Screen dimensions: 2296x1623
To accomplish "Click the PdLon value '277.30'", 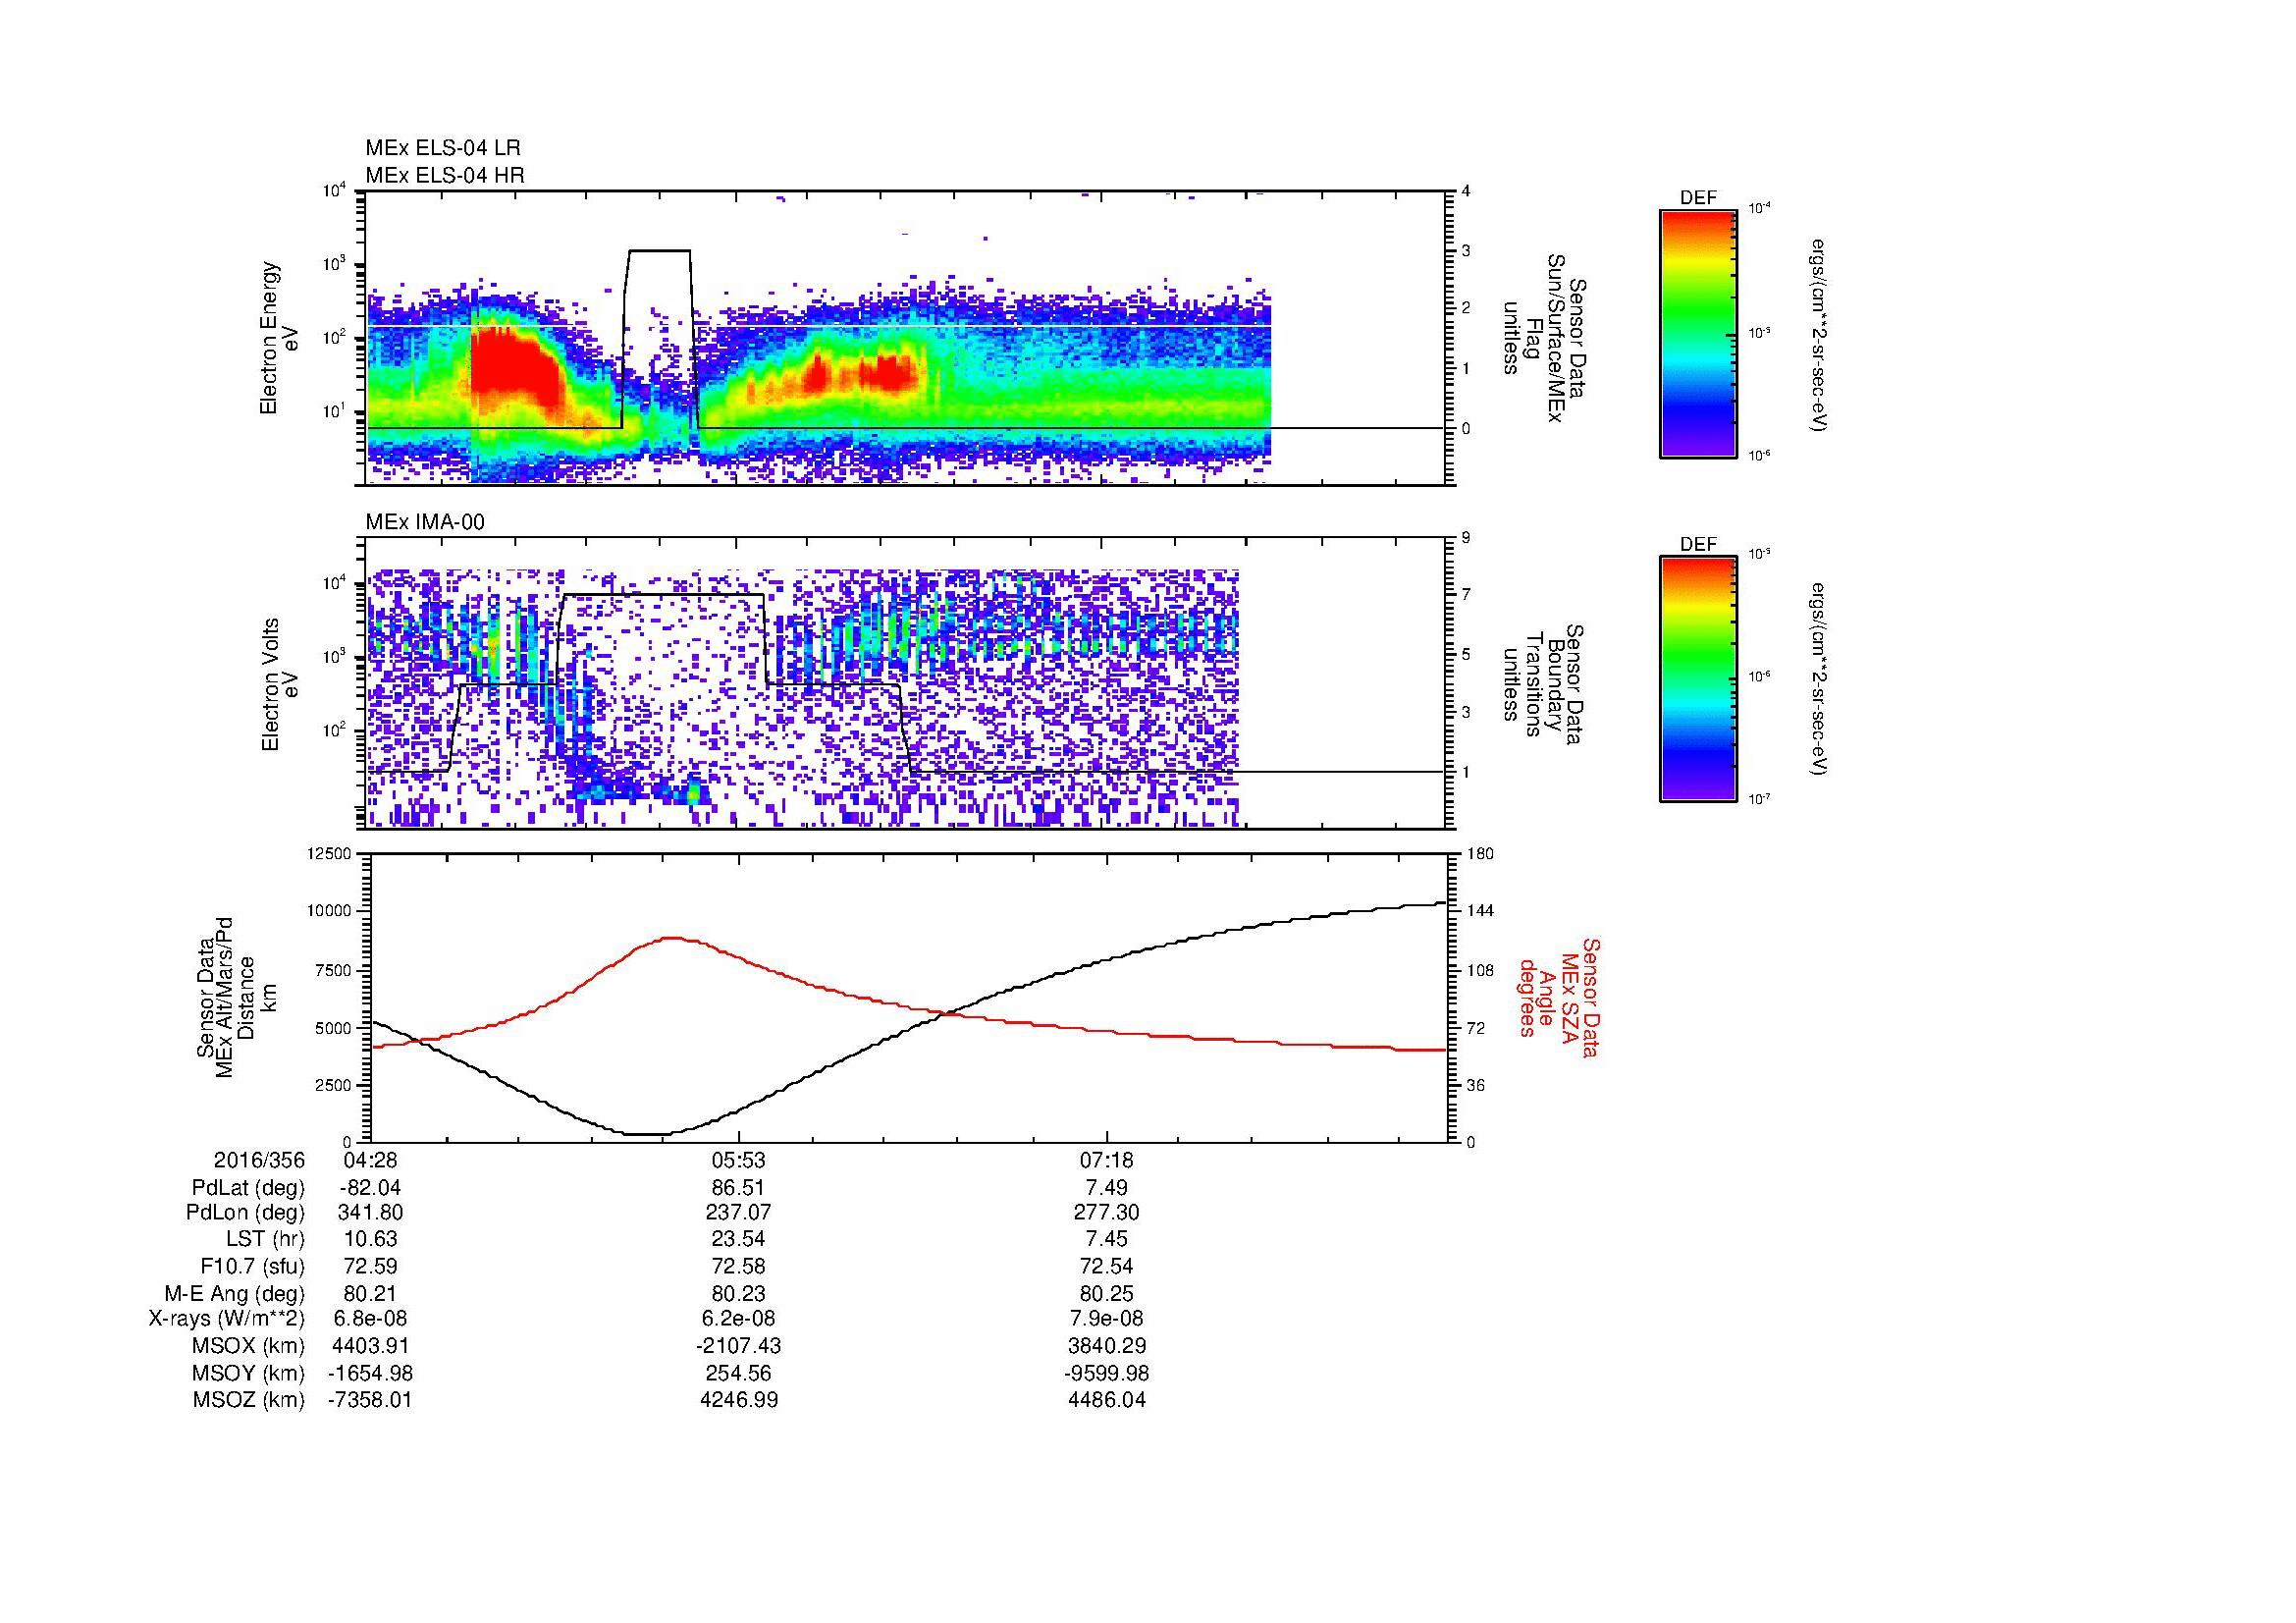I will point(1107,1214).
